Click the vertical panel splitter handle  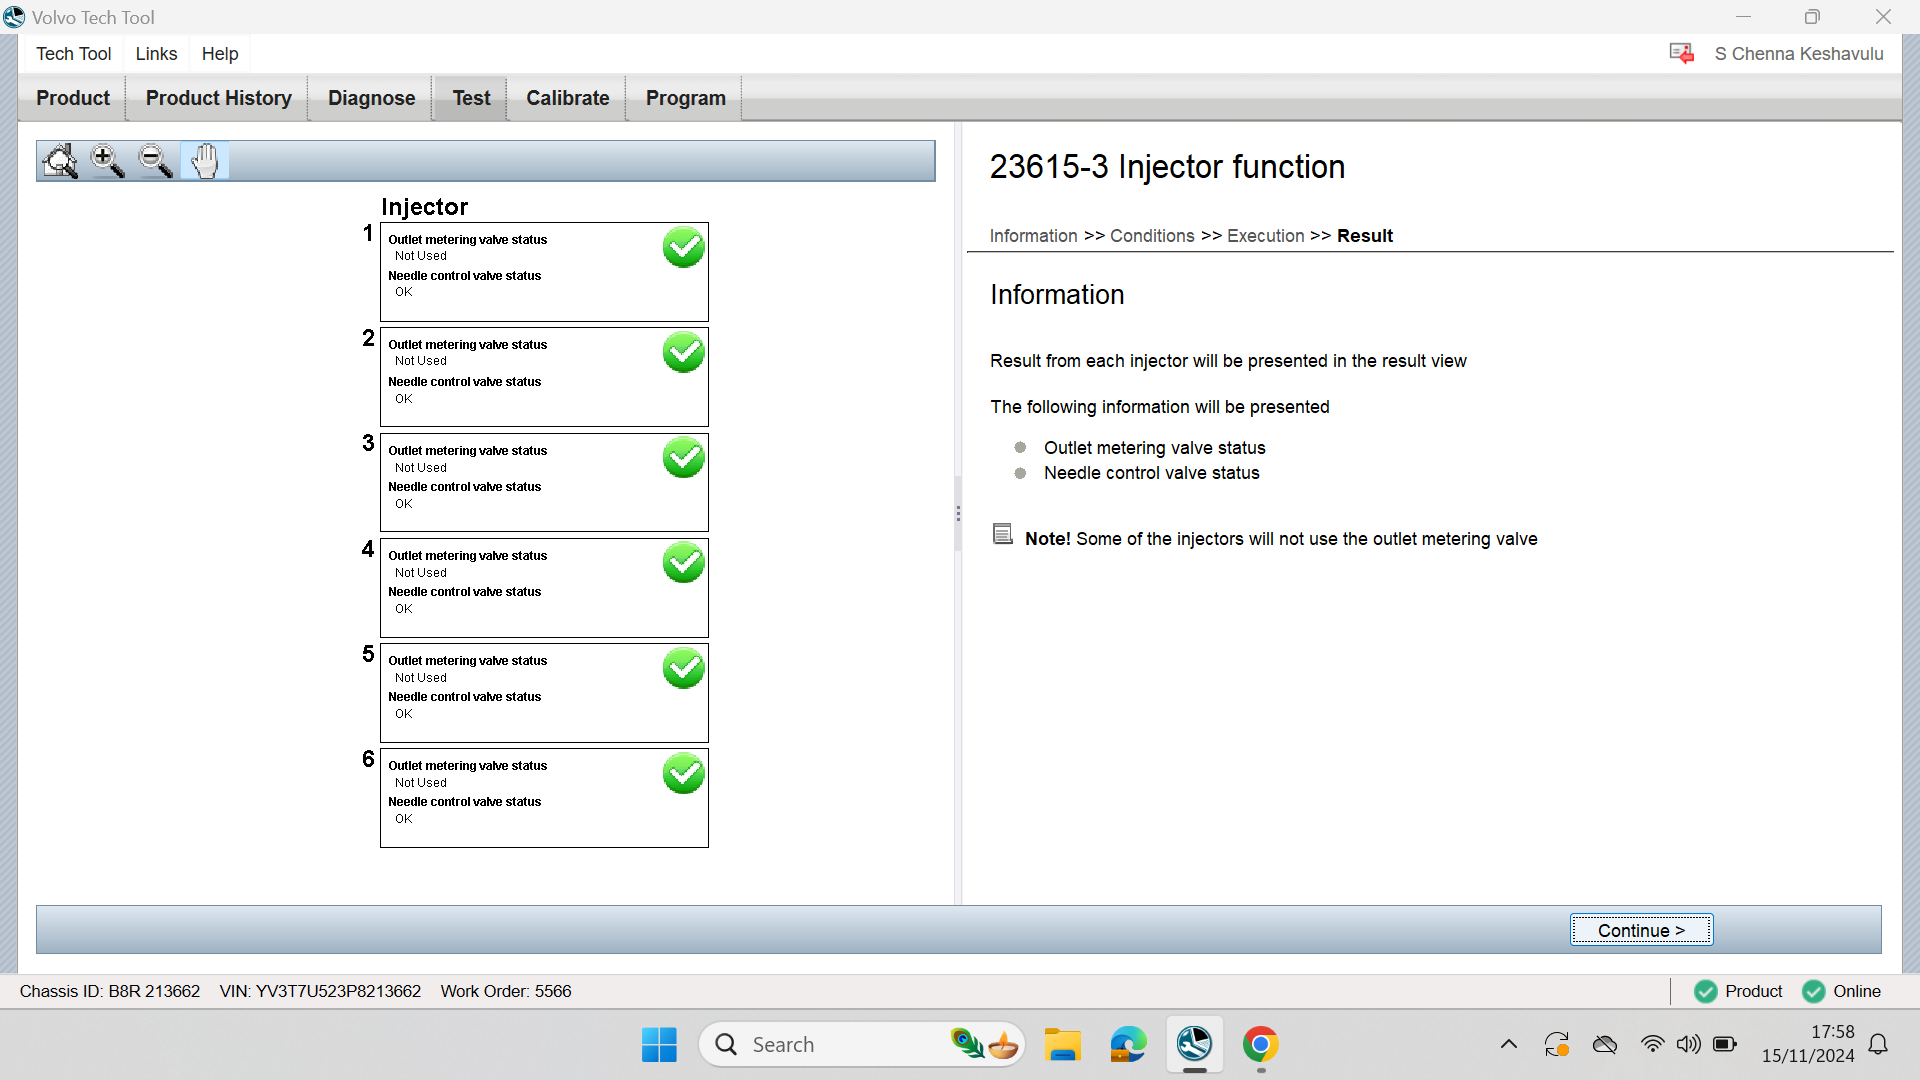click(x=958, y=513)
